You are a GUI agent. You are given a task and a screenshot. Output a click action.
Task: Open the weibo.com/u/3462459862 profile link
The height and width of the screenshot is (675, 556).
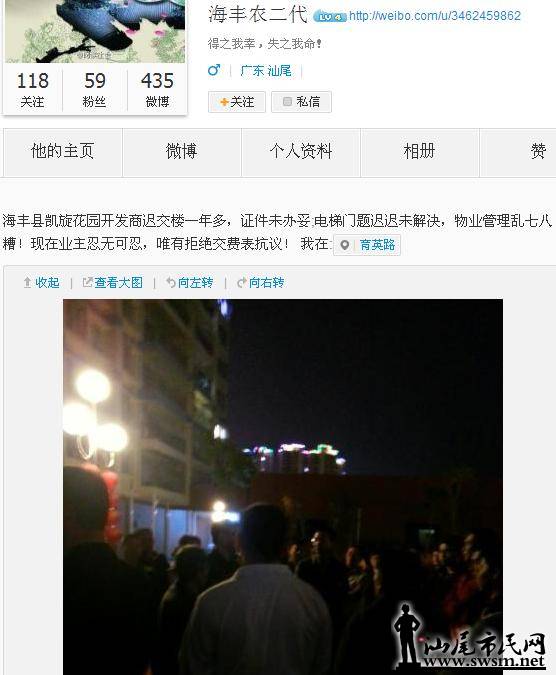[x=435, y=16]
